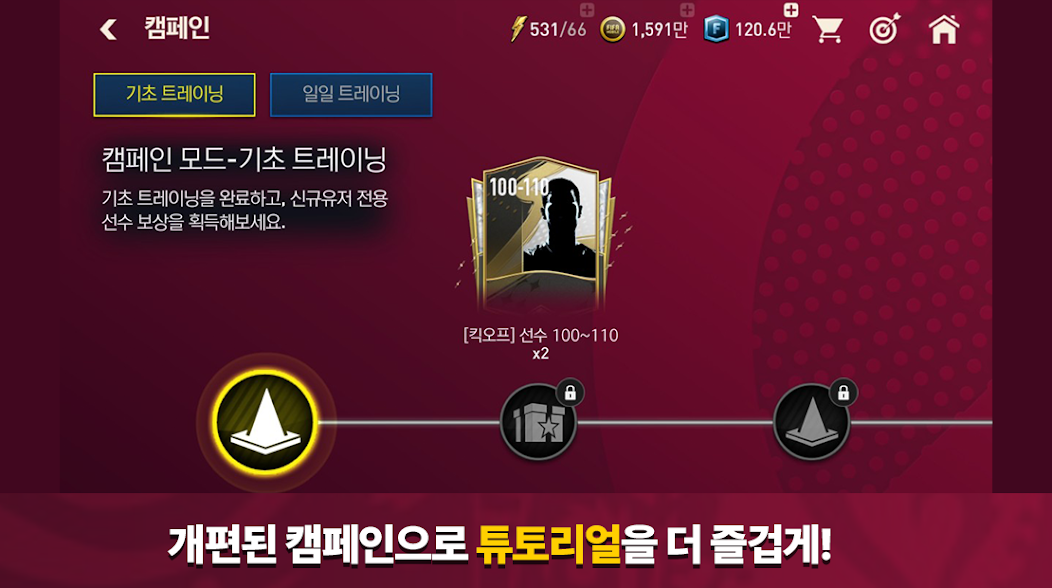The height and width of the screenshot is (588, 1052).
Task: Select the glowing yellow cone stage
Action: pos(266,422)
